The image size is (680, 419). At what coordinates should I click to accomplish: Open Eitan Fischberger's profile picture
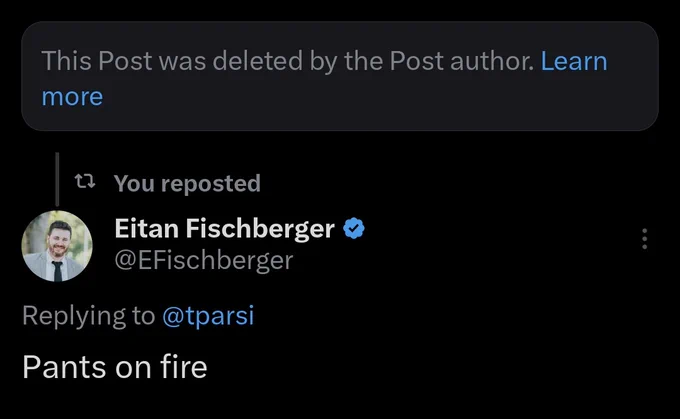click(57, 246)
